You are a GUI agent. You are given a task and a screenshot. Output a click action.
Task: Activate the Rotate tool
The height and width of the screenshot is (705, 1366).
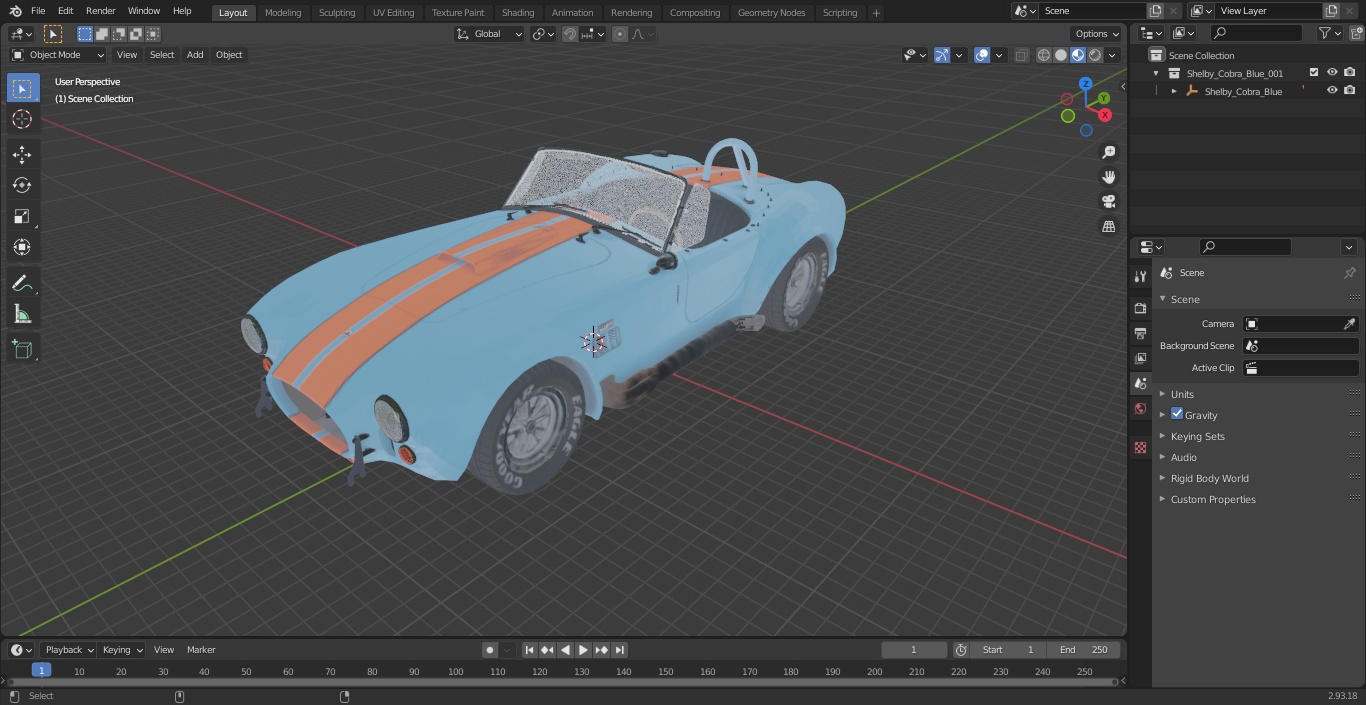tap(22, 185)
